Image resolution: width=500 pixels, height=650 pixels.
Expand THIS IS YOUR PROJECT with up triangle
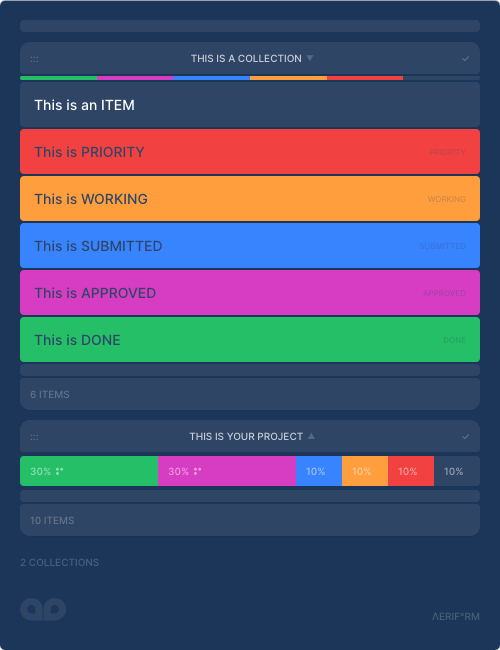[x=311, y=436]
